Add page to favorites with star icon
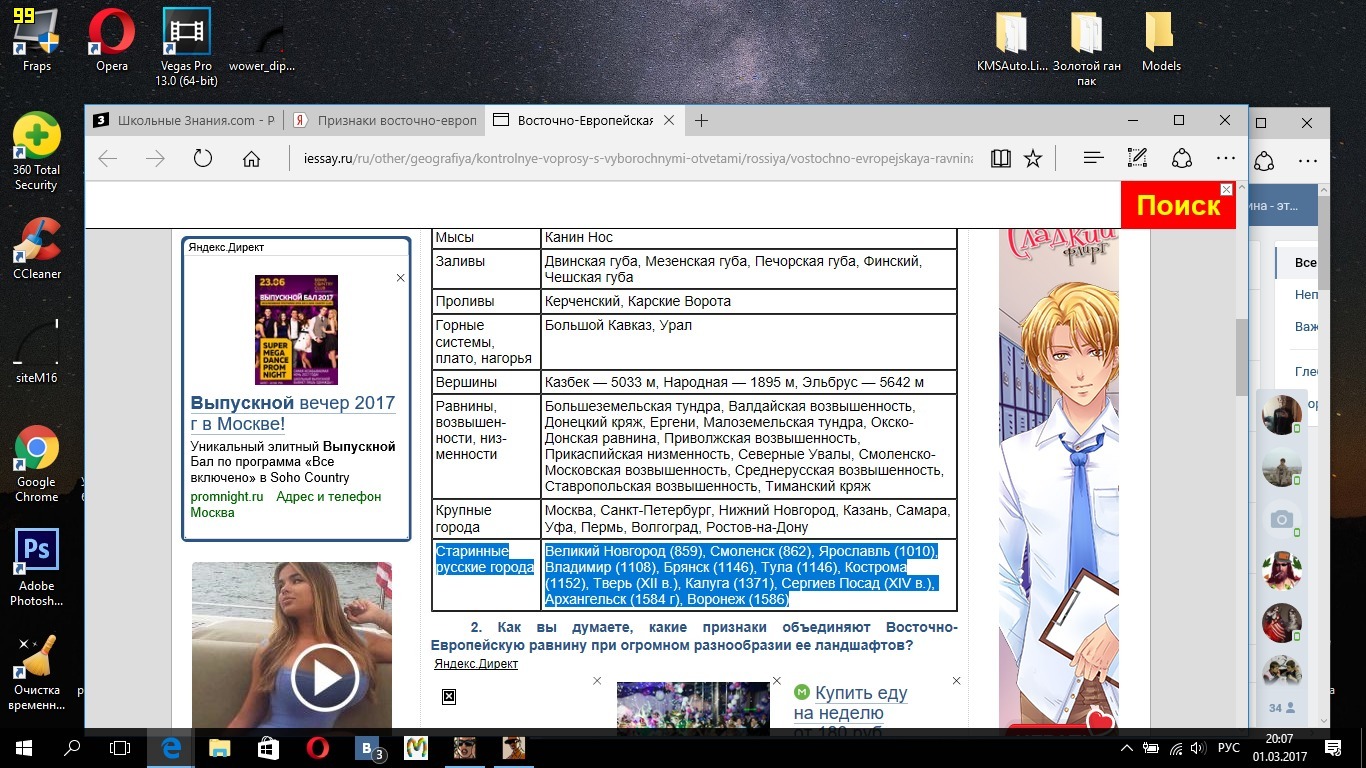Image resolution: width=1366 pixels, height=768 pixels. (x=1033, y=158)
